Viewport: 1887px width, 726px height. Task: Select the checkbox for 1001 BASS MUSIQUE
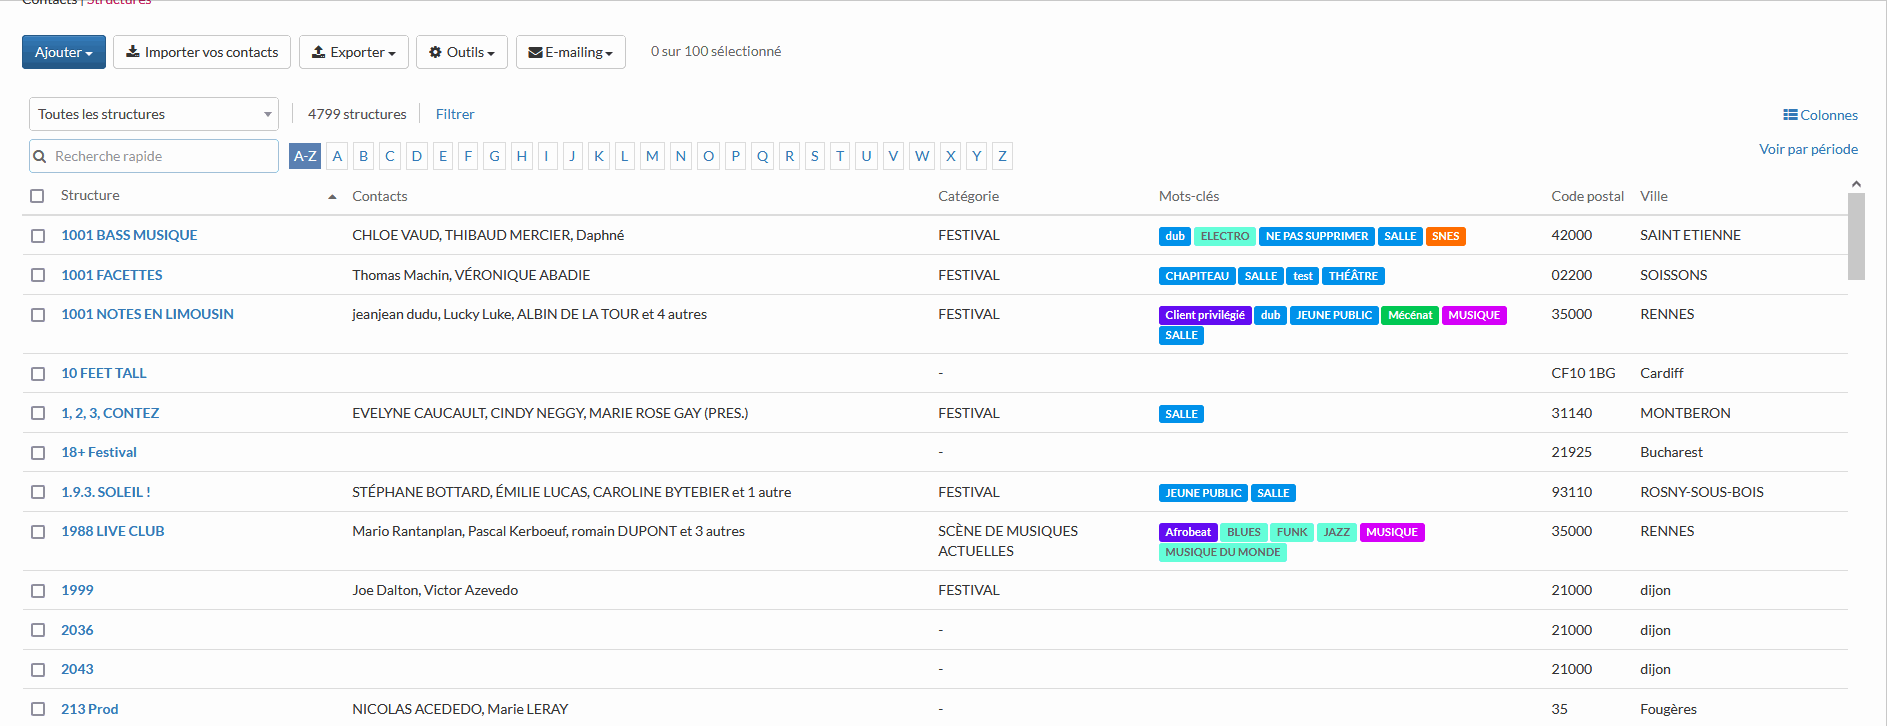[38, 236]
